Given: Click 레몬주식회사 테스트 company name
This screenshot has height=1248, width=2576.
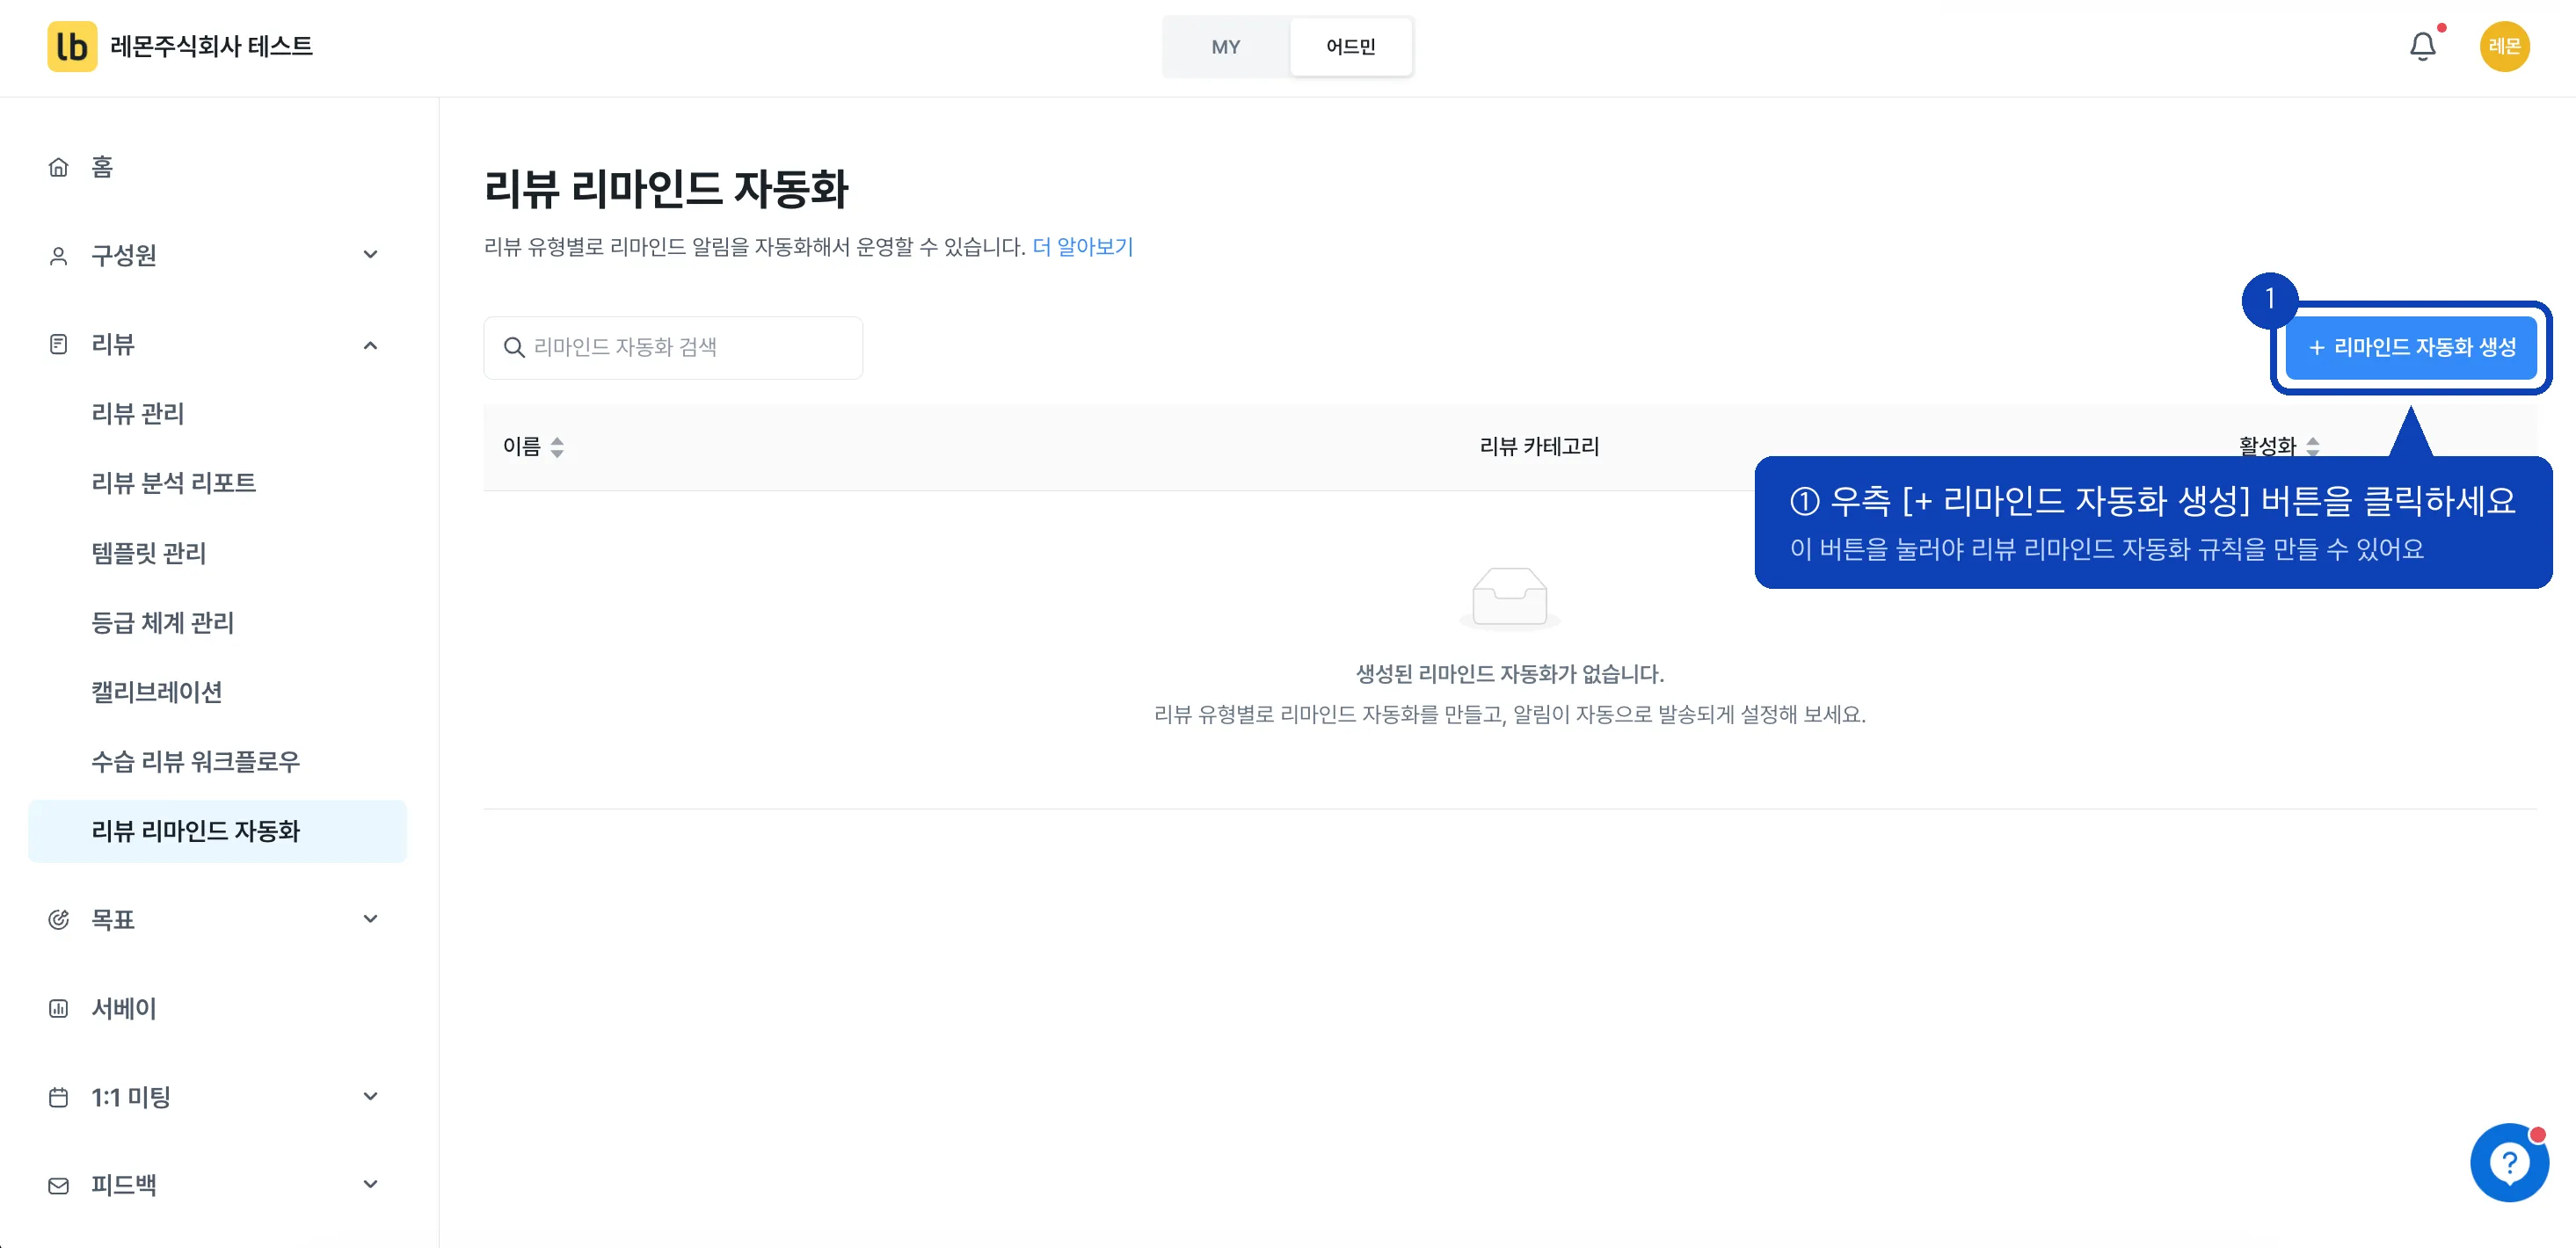Looking at the screenshot, I should 211,46.
